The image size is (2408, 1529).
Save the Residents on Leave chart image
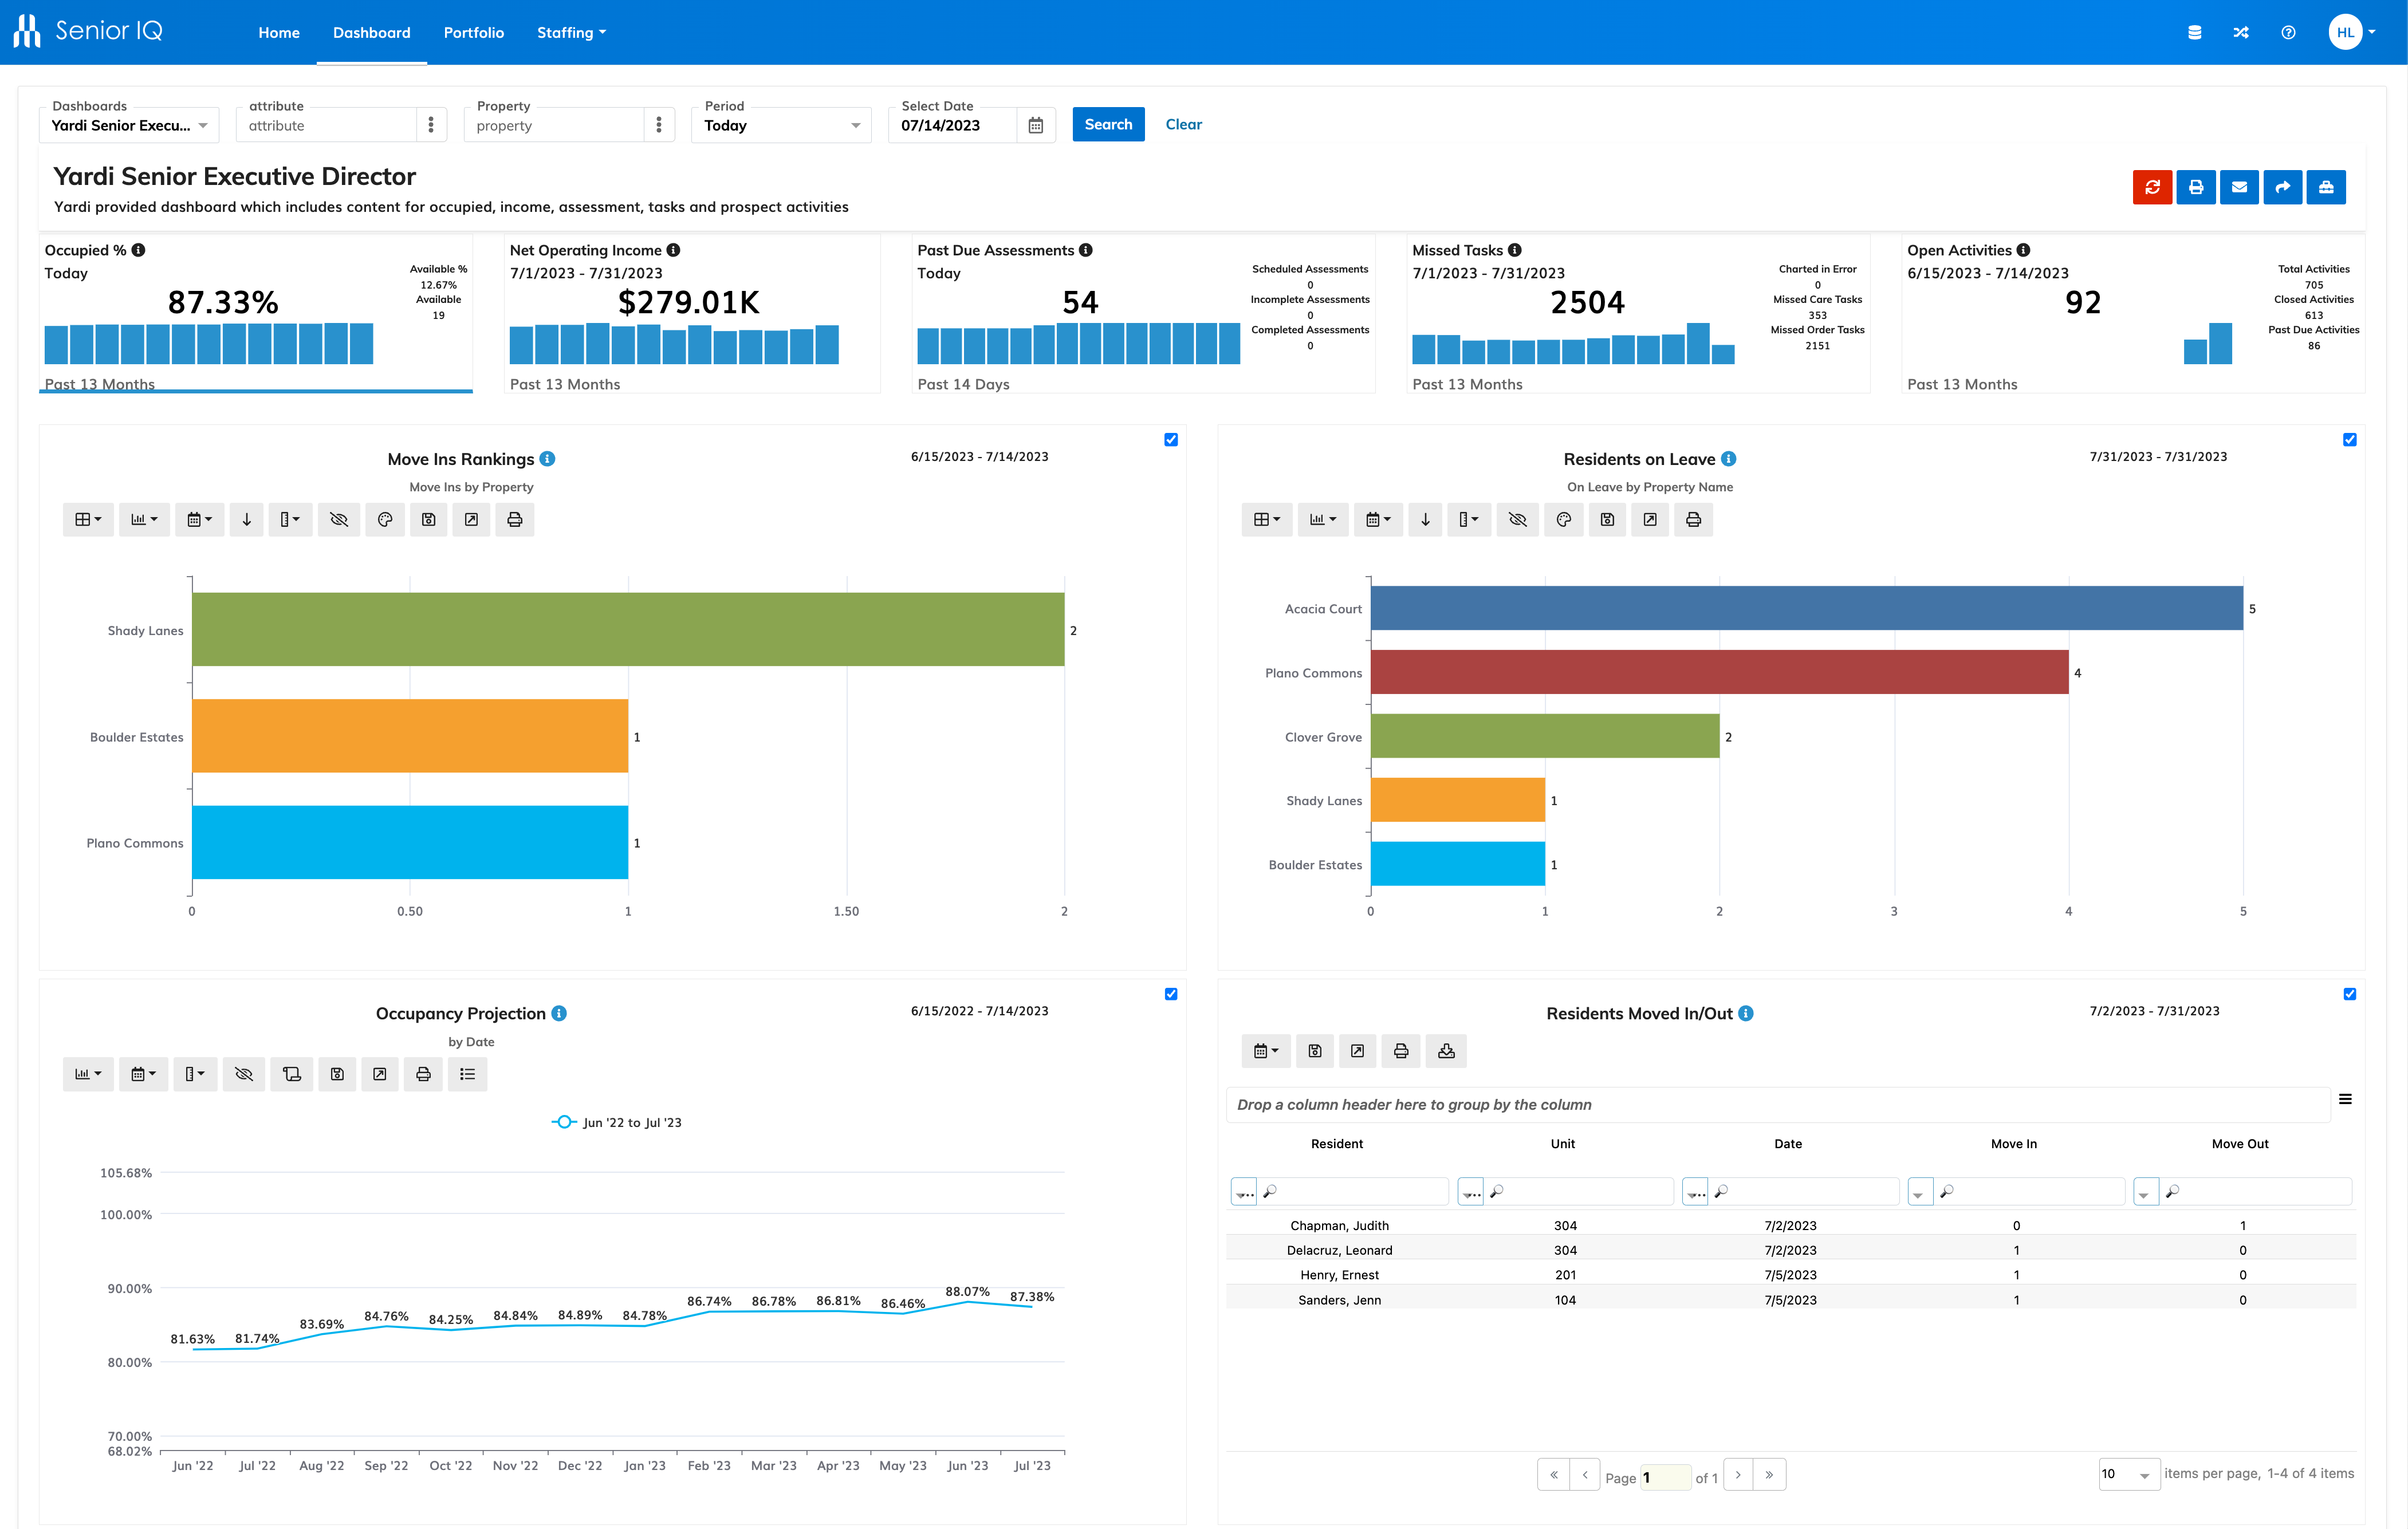(x=1607, y=519)
